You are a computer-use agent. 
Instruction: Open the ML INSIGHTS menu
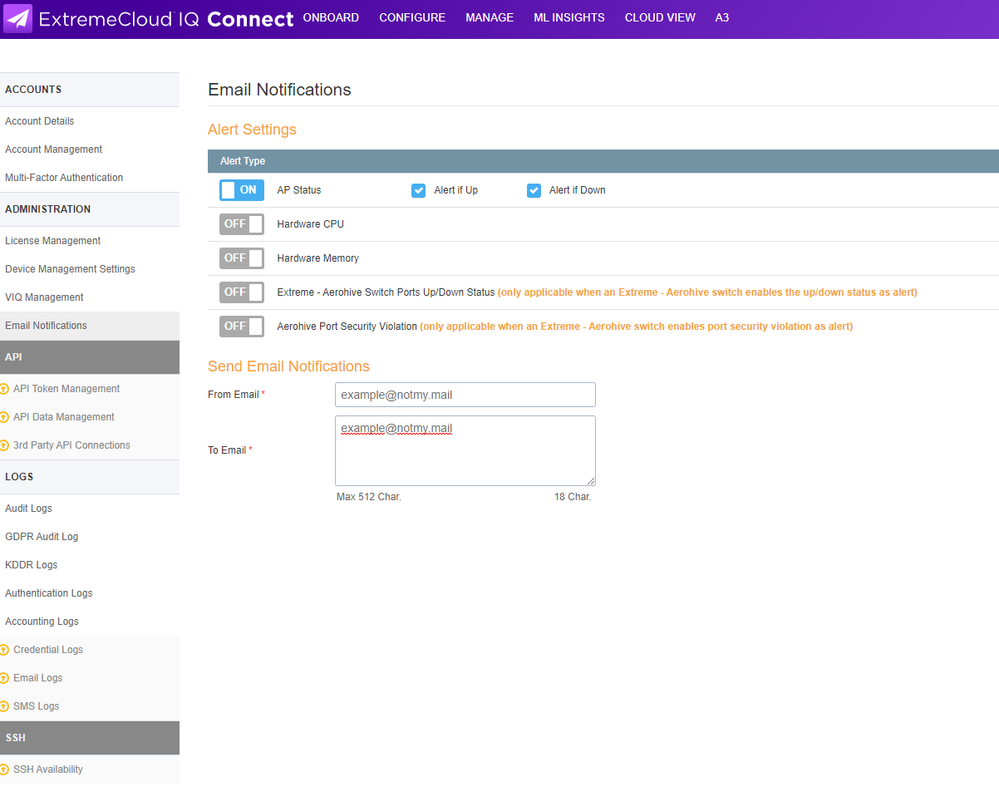[x=569, y=18]
